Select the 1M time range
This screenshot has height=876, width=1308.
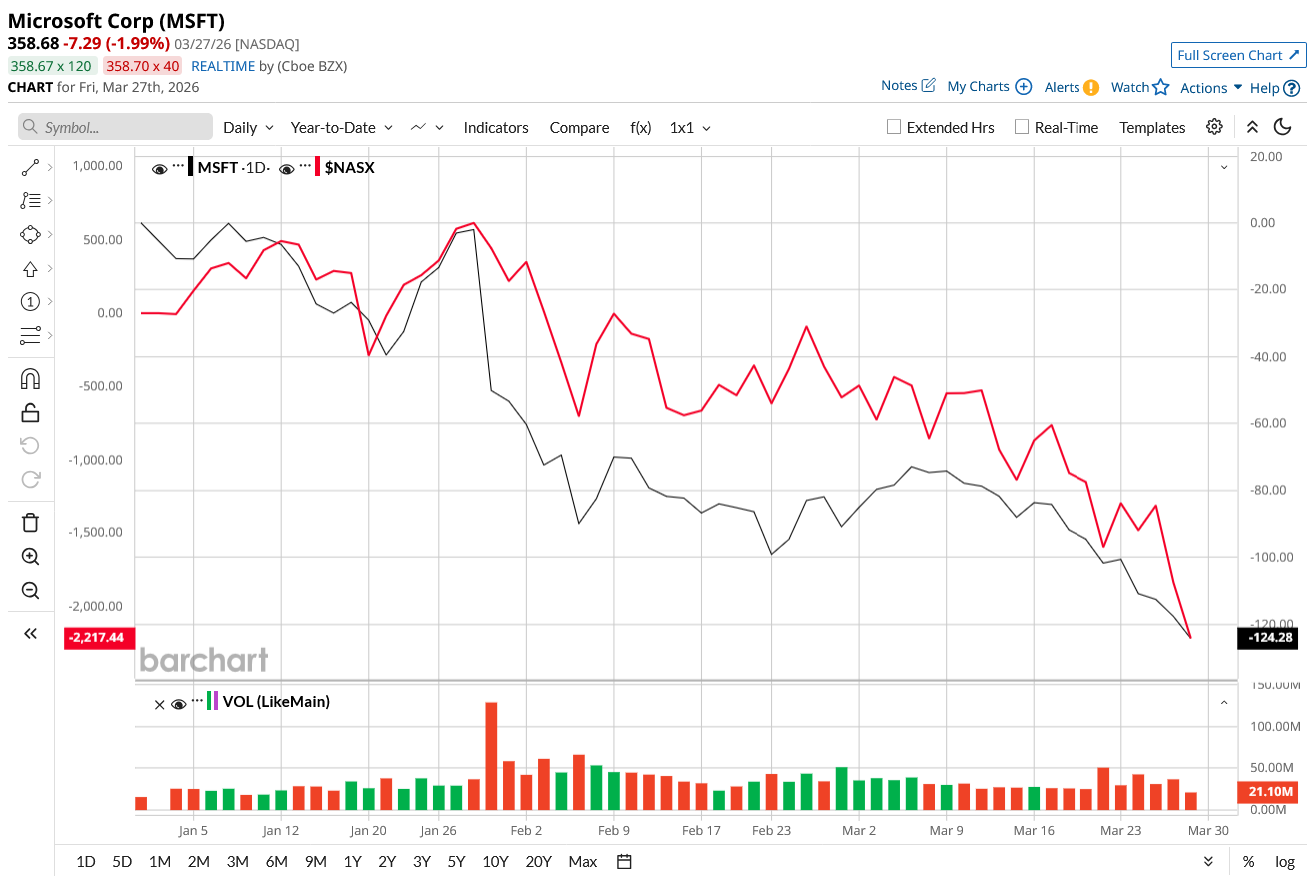click(159, 861)
